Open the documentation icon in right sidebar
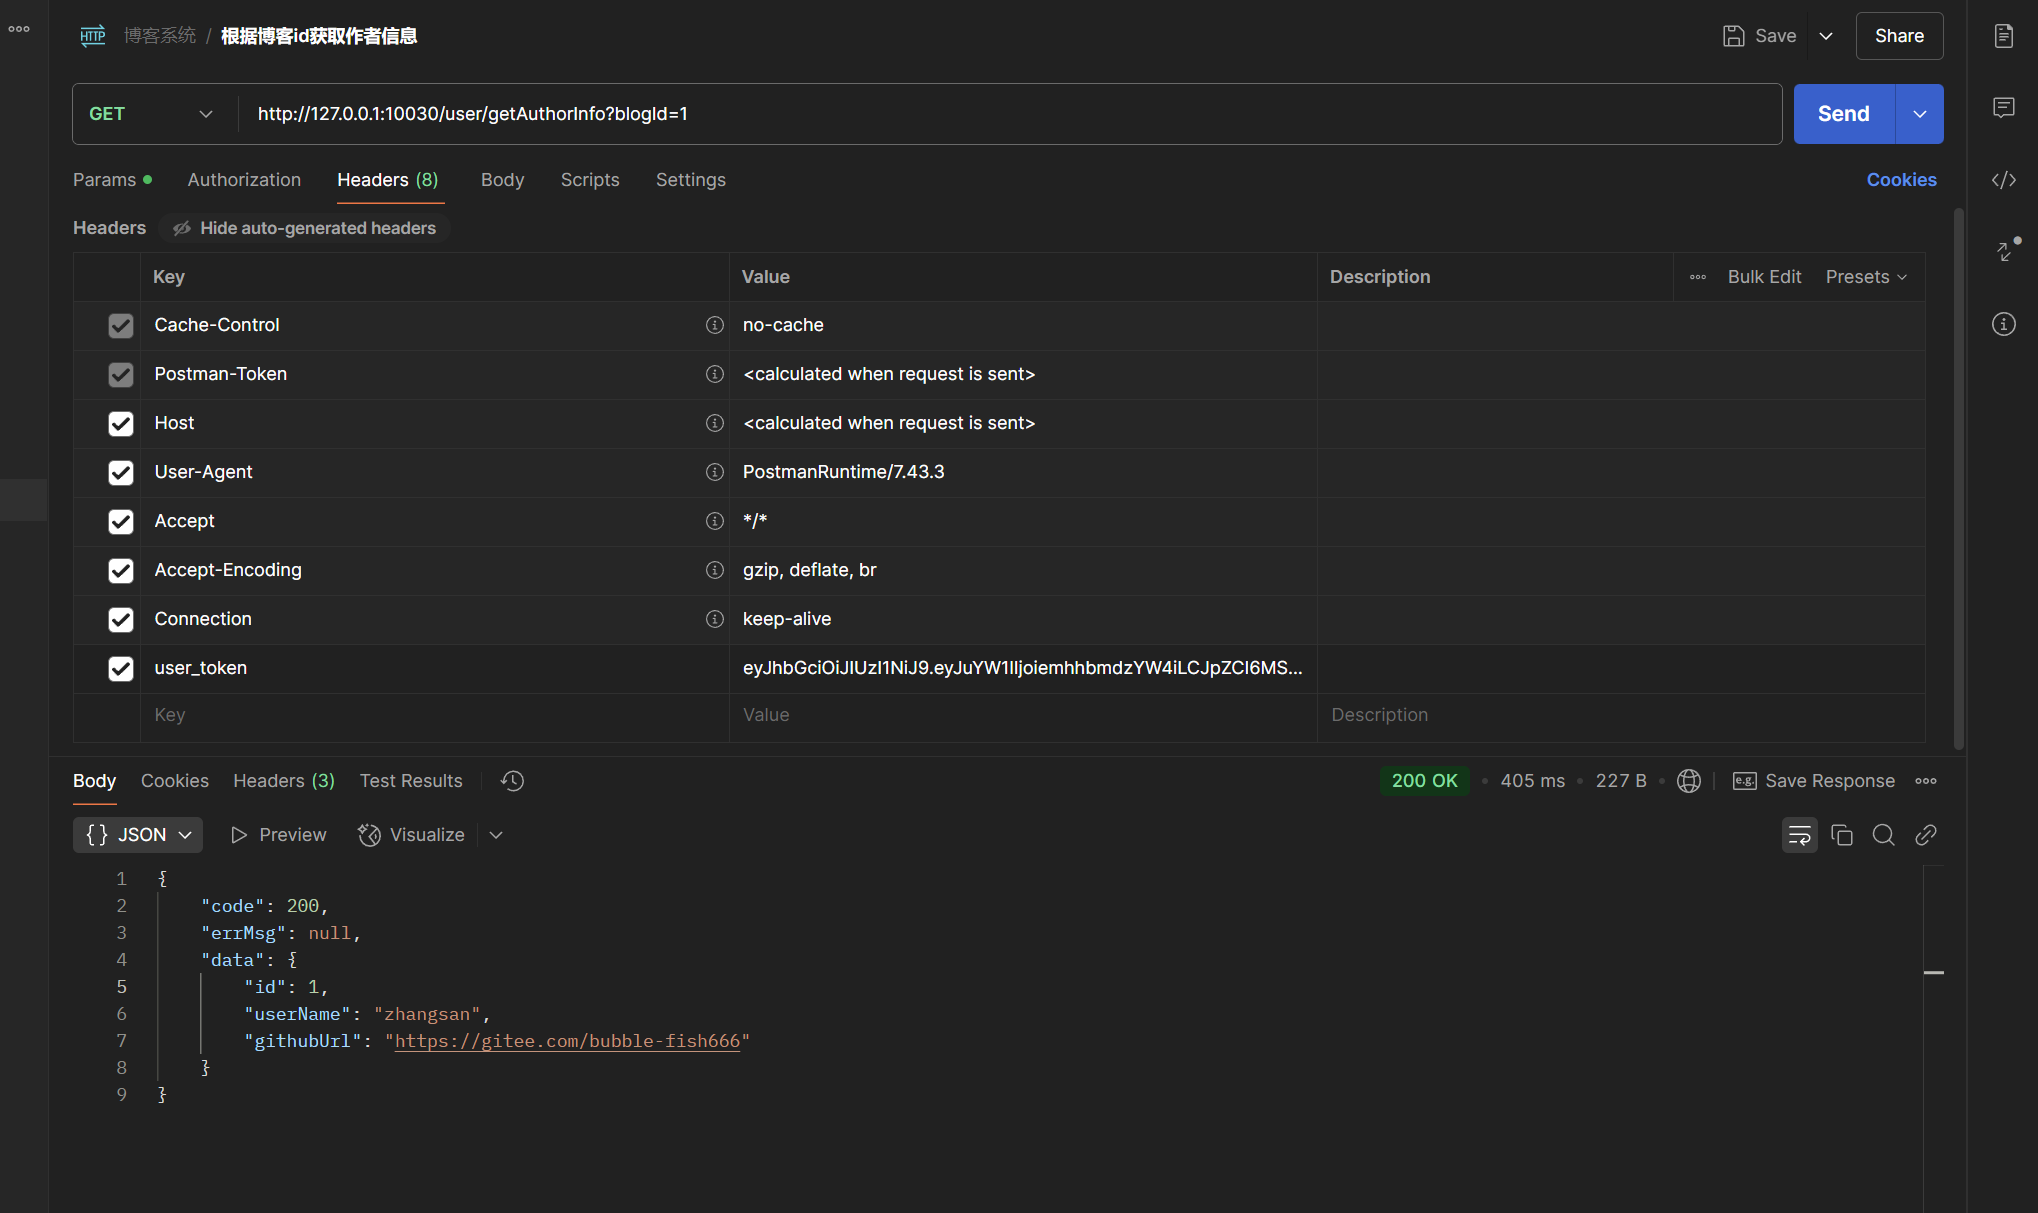The image size is (2038, 1213). [2003, 36]
